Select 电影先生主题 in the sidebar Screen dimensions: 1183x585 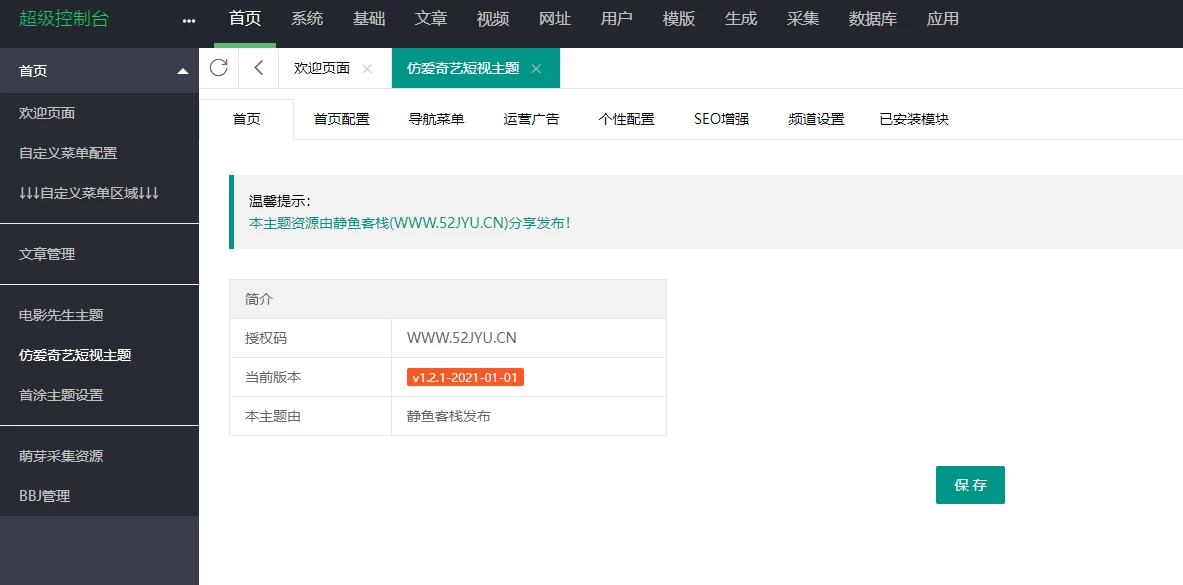click(61, 315)
